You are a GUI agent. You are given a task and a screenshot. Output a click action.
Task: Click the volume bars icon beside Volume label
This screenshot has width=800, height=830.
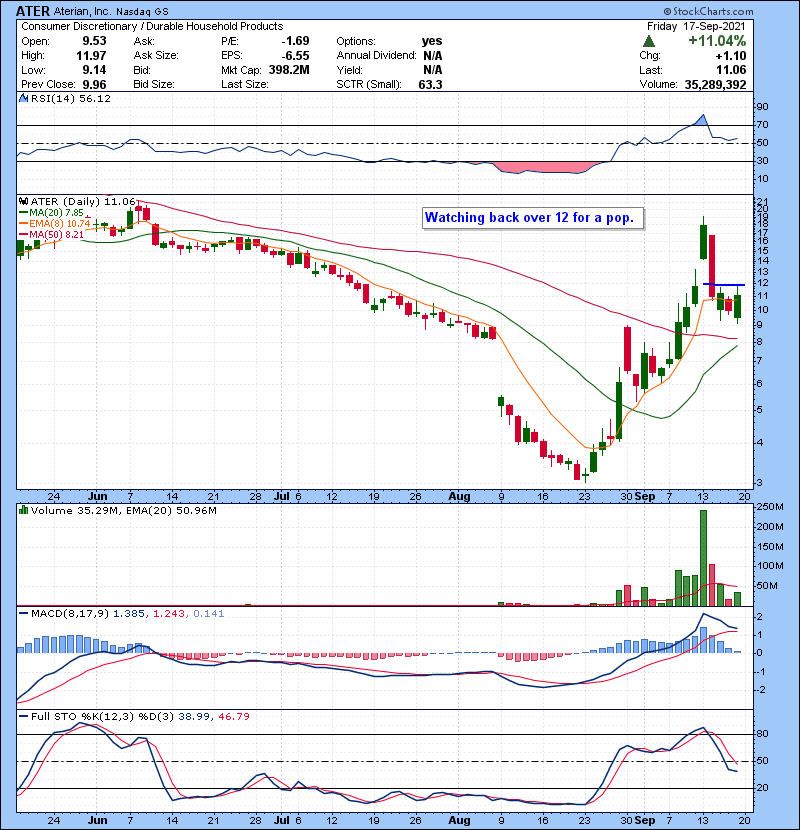23,510
